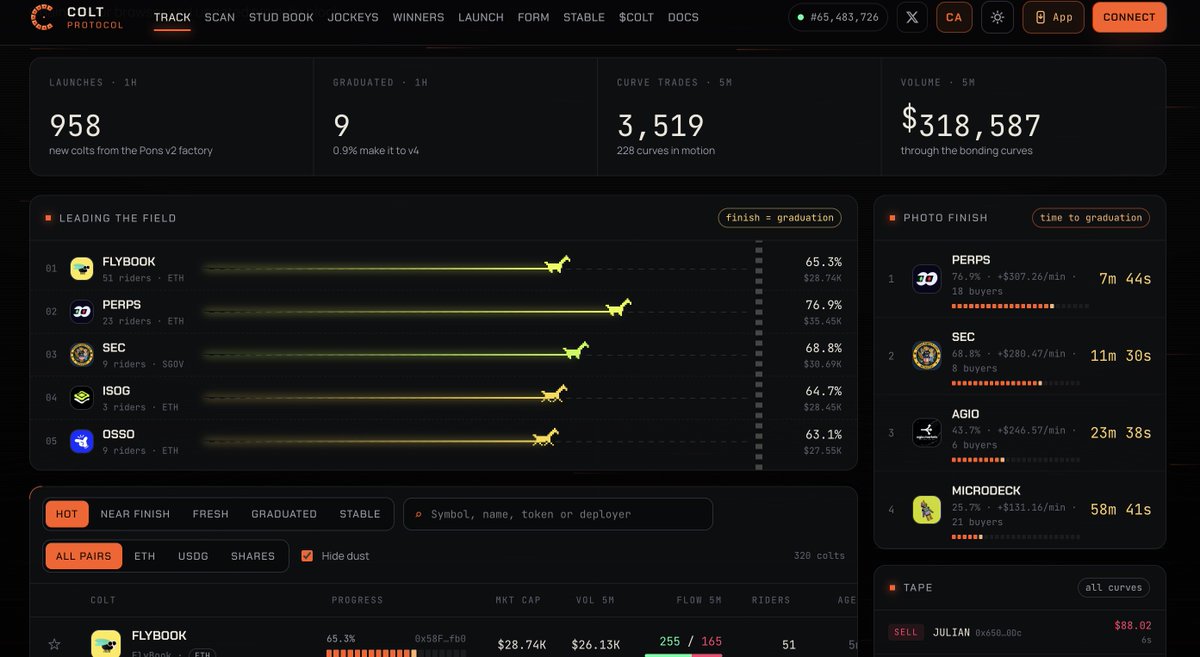The image size is (1200, 657).
Task: Click the search magnifier icon
Action: coord(418,514)
